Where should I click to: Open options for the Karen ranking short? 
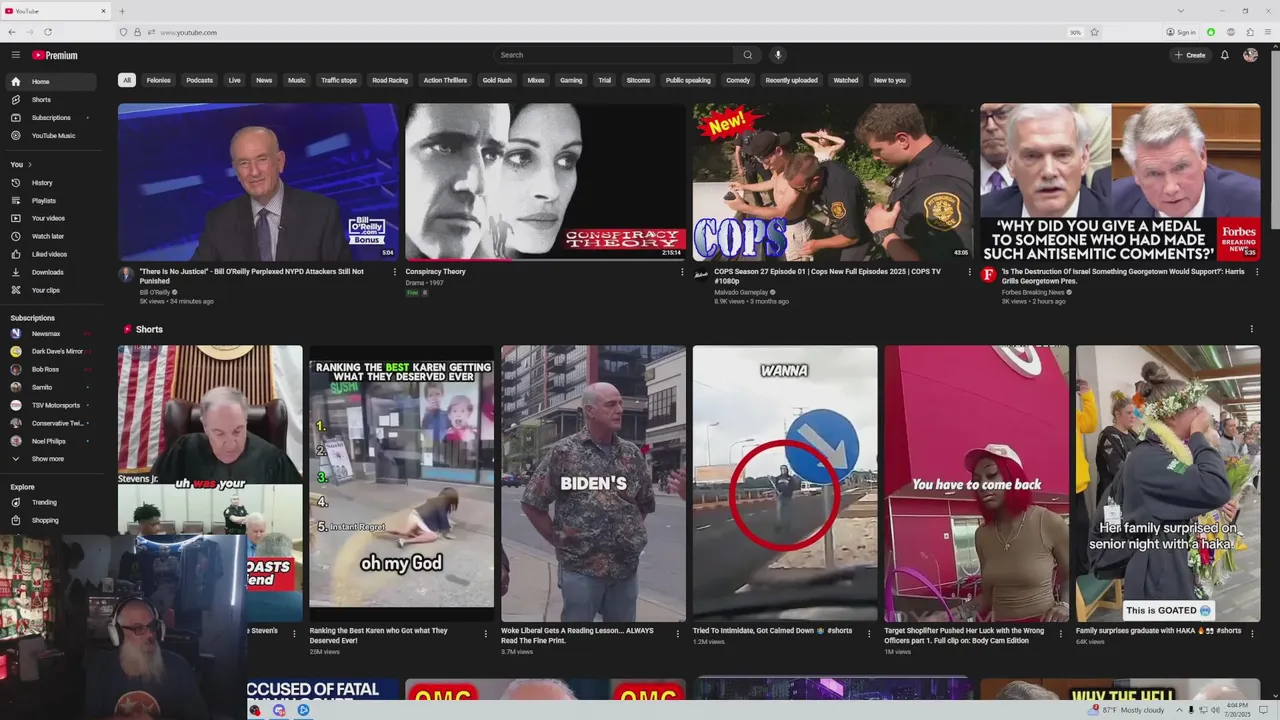486,633
